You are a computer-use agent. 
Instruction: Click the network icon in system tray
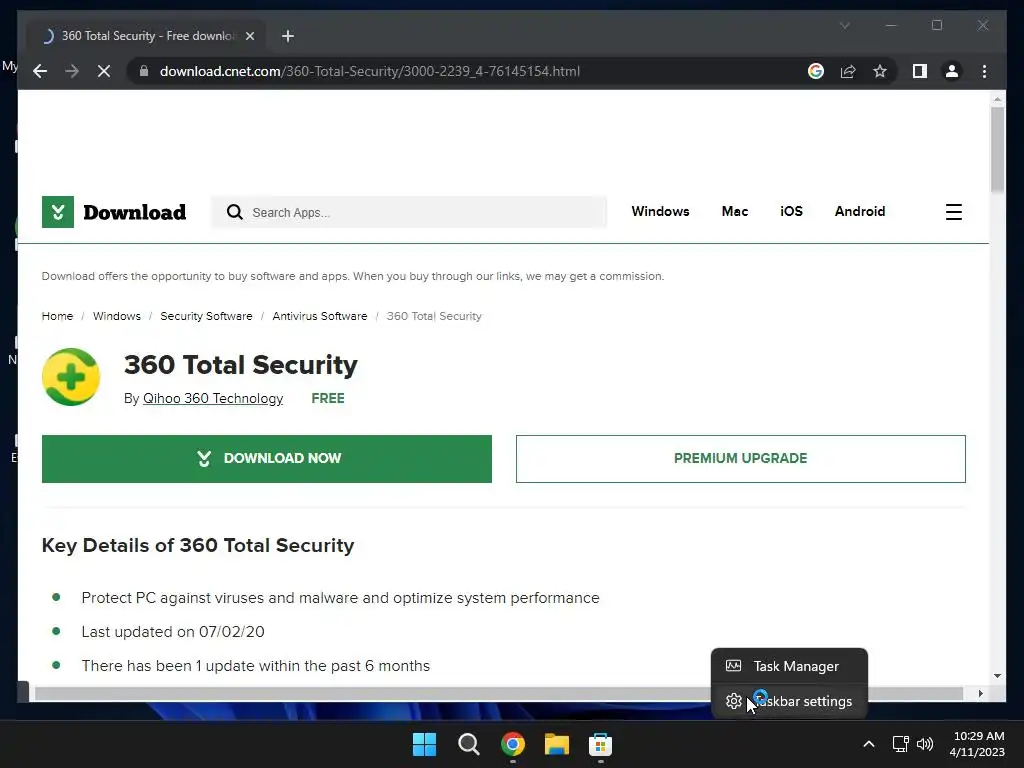(901, 744)
